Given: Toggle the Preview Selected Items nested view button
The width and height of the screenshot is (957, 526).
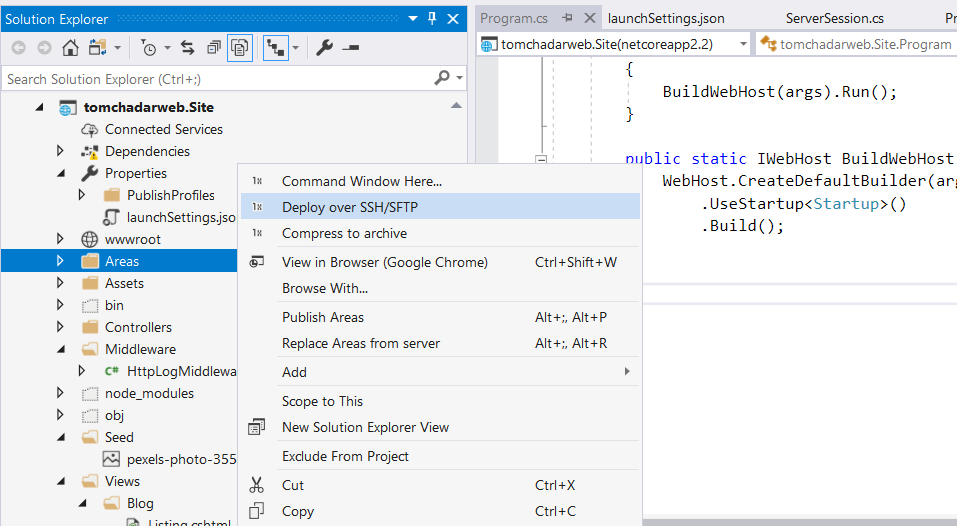Looking at the screenshot, I should (x=276, y=48).
